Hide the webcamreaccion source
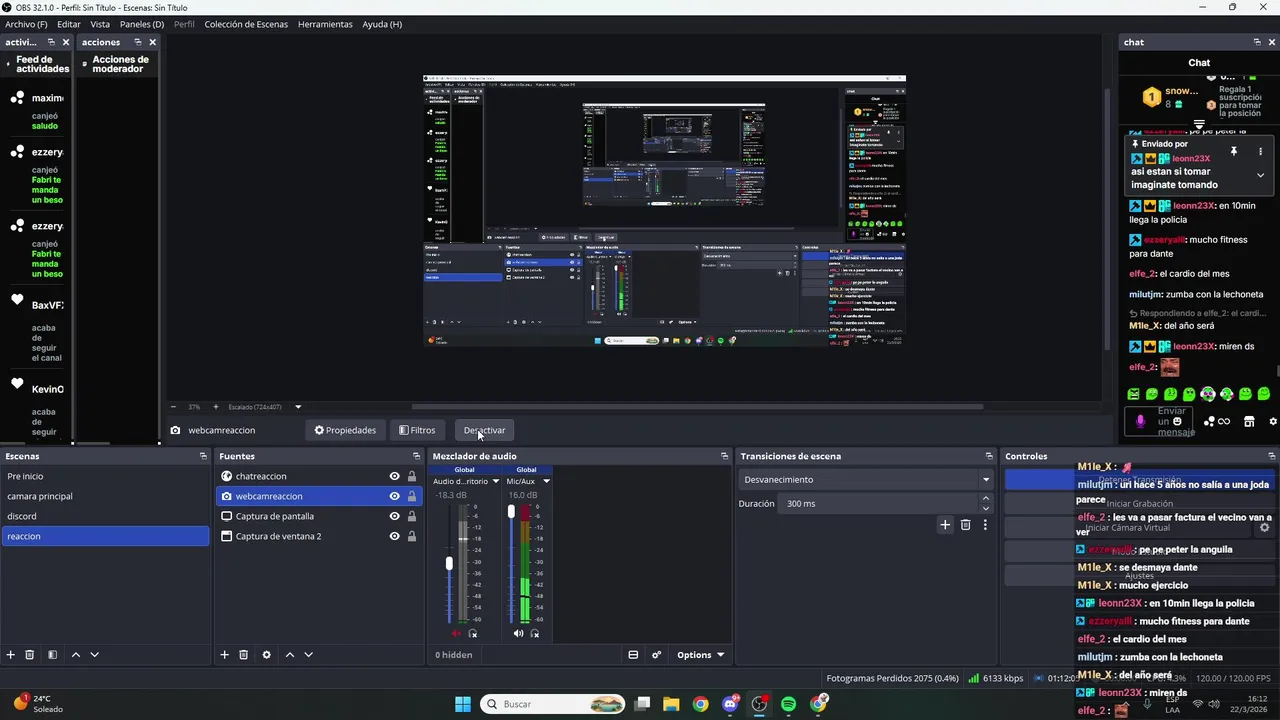 point(394,496)
